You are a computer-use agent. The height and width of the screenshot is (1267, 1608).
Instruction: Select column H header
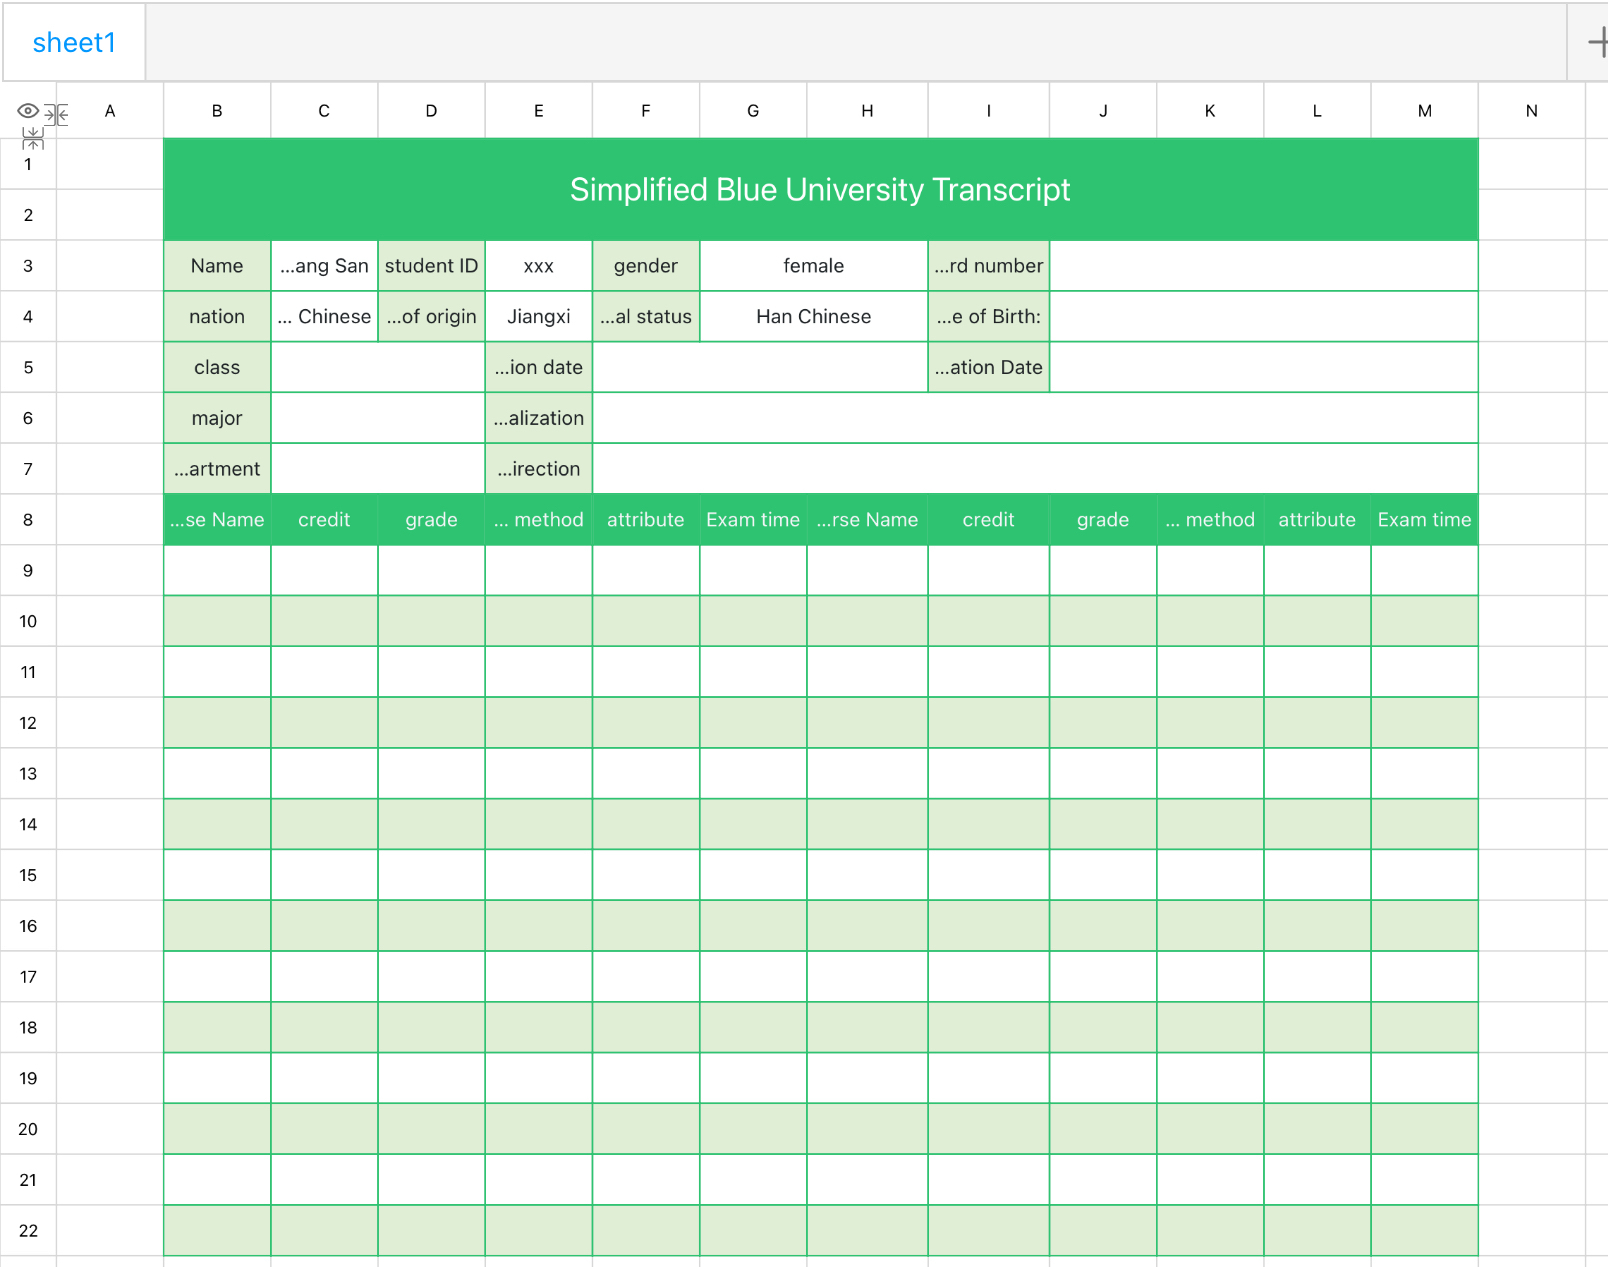[x=867, y=111]
